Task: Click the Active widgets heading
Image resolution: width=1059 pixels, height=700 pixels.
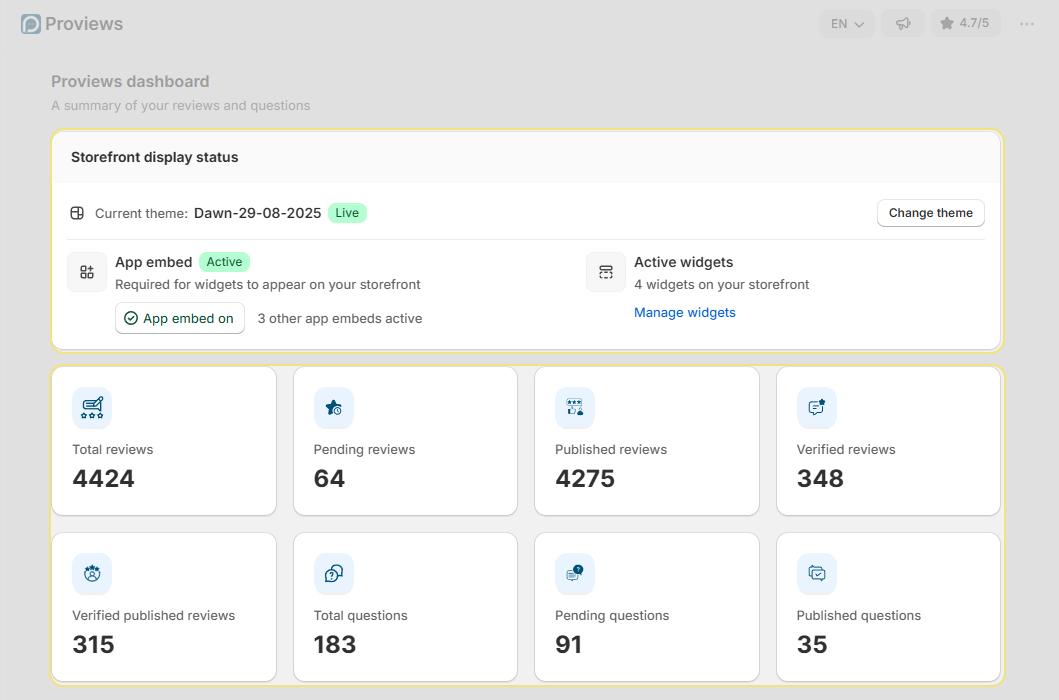Action: pos(683,261)
